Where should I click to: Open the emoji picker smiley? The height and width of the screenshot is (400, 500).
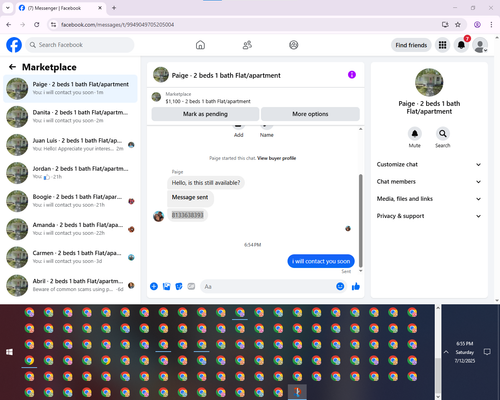point(340,286)
